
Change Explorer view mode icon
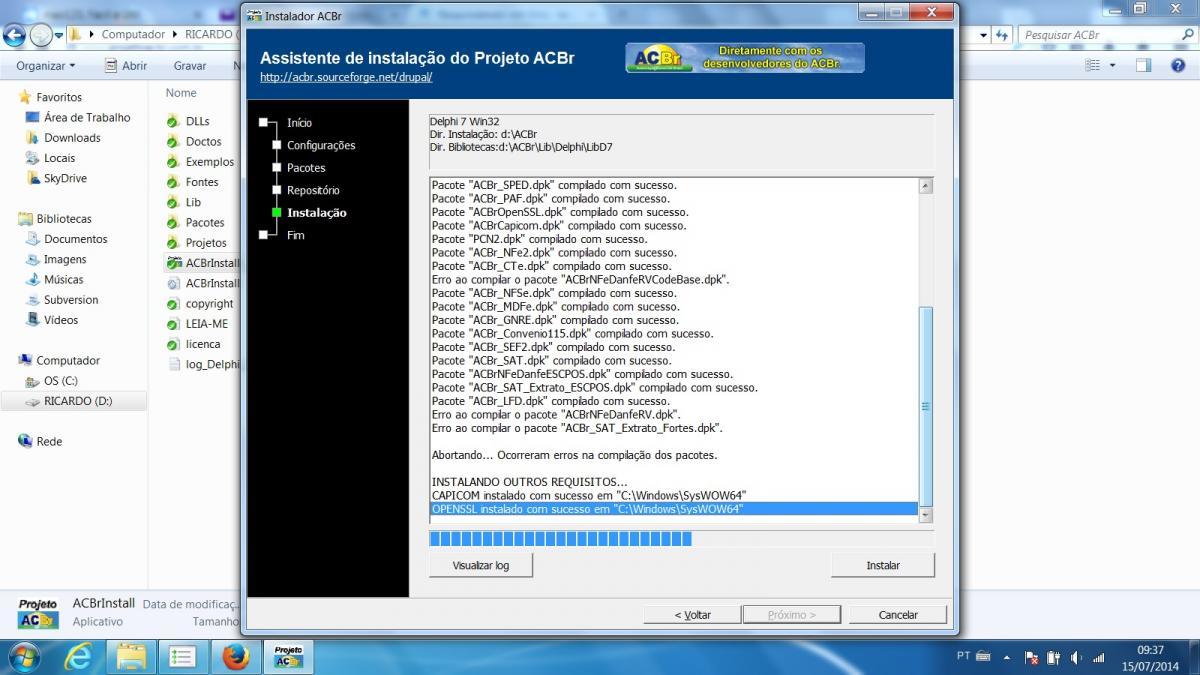pos(1093,65)
